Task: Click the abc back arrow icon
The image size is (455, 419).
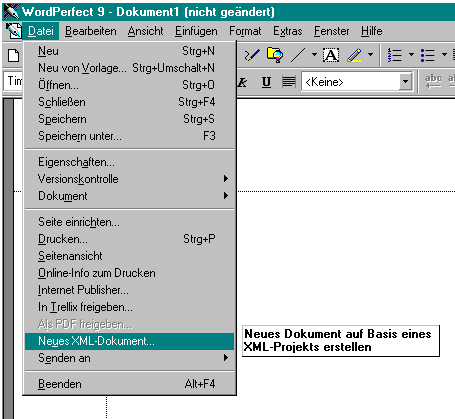Action: 433,82
